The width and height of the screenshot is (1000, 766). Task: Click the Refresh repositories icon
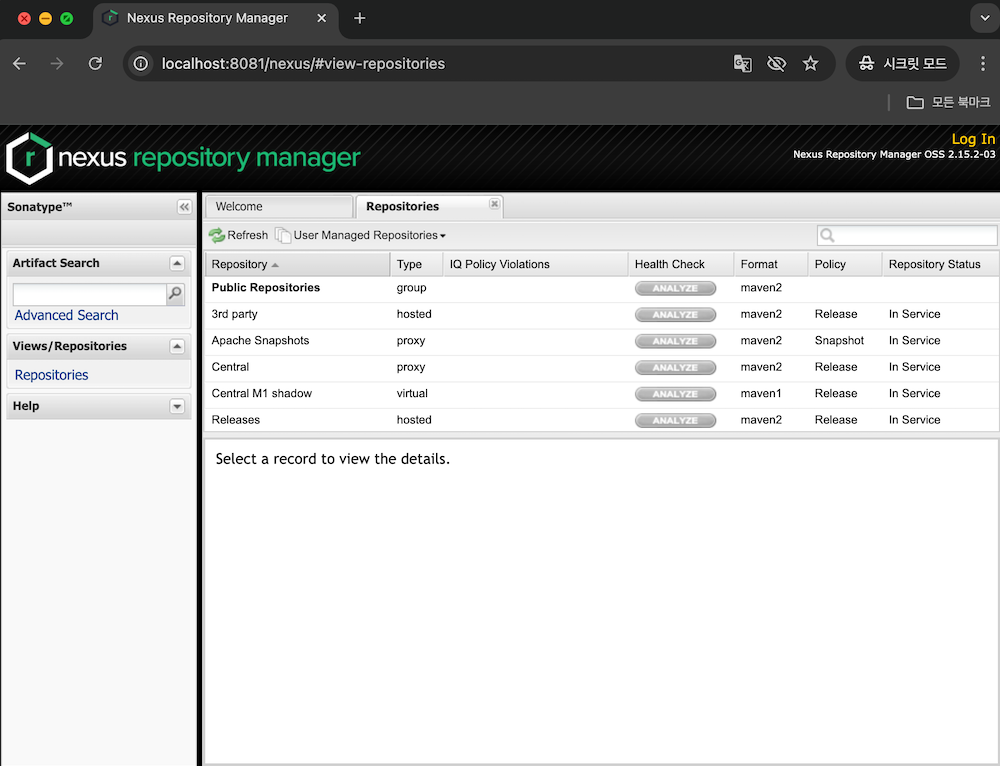click(x=217, y=235)
